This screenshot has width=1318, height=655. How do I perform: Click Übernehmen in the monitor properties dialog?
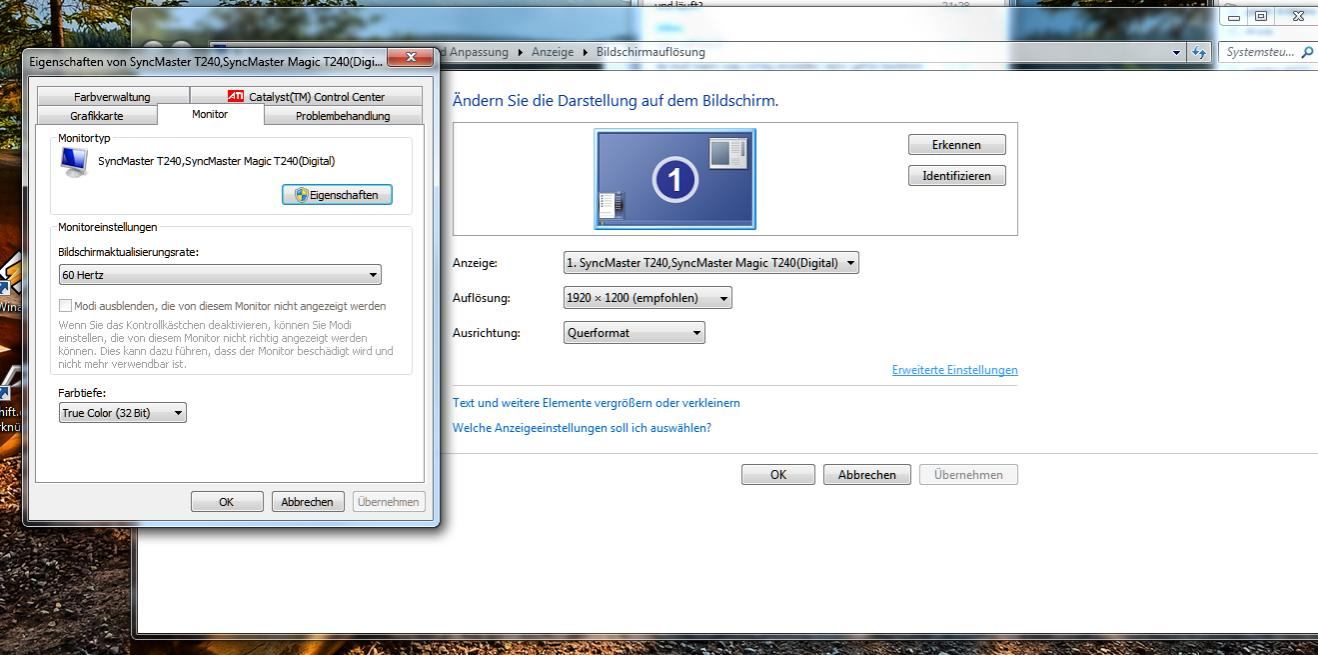[389, 502]
